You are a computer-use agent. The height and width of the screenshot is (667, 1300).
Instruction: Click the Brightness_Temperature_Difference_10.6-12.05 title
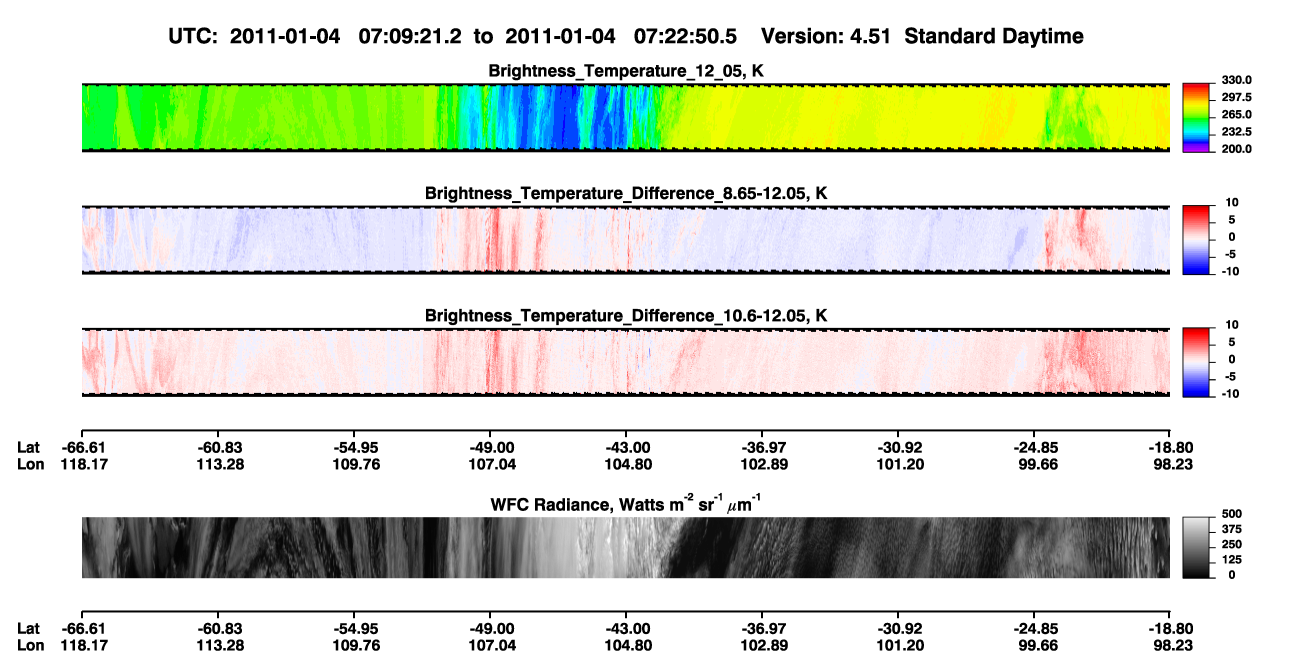(626, 316)
